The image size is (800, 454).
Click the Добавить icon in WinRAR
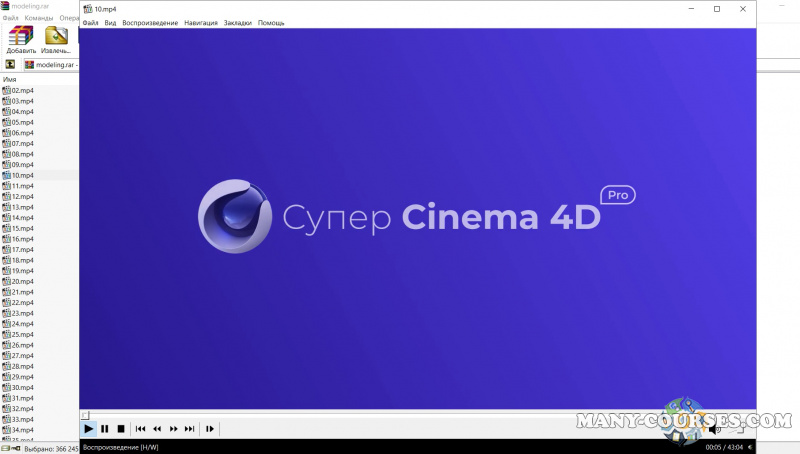(x=21, y=40)
